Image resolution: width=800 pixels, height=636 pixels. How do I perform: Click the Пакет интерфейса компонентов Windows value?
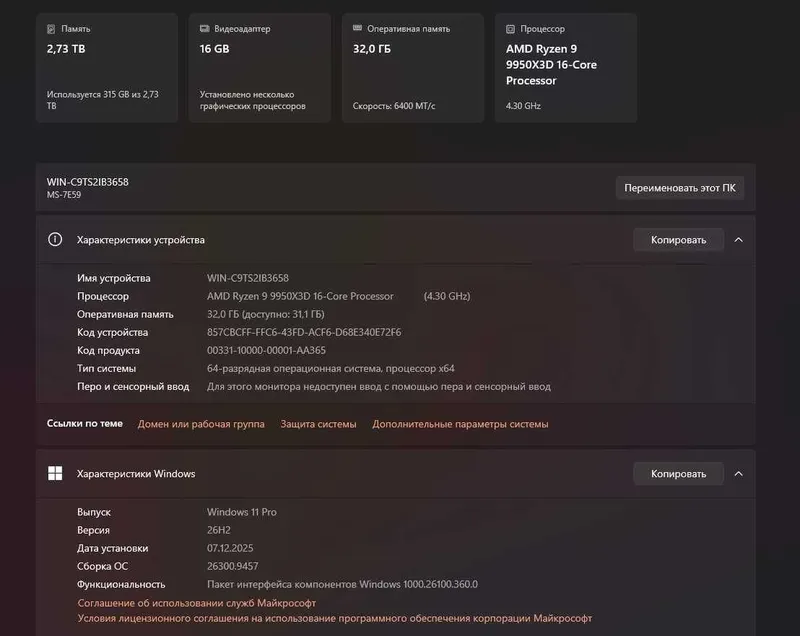point(342,584)
